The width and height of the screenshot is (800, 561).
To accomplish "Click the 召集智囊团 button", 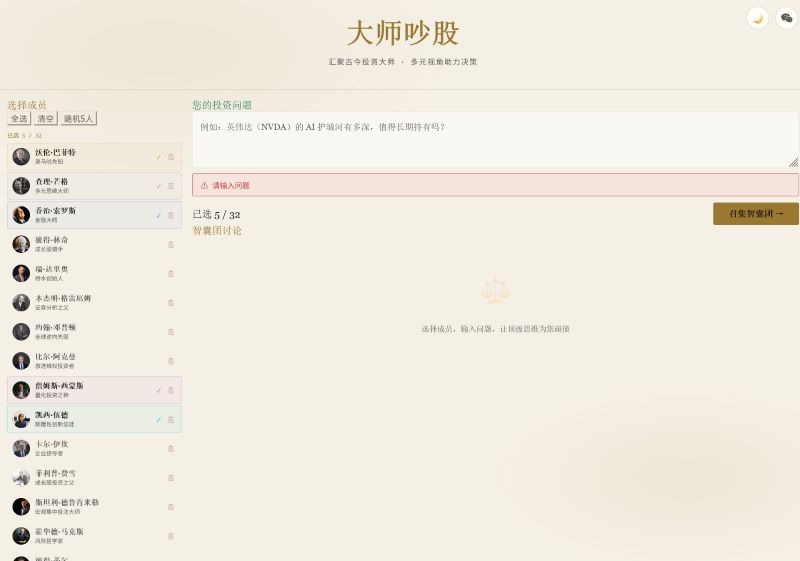I will point(756,214).
